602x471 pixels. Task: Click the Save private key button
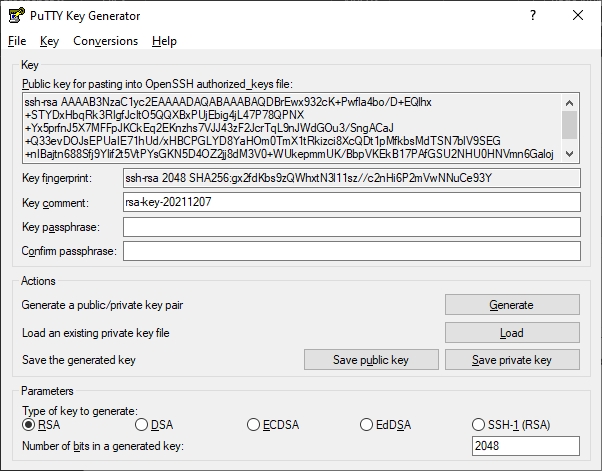[x=511, y=360]
